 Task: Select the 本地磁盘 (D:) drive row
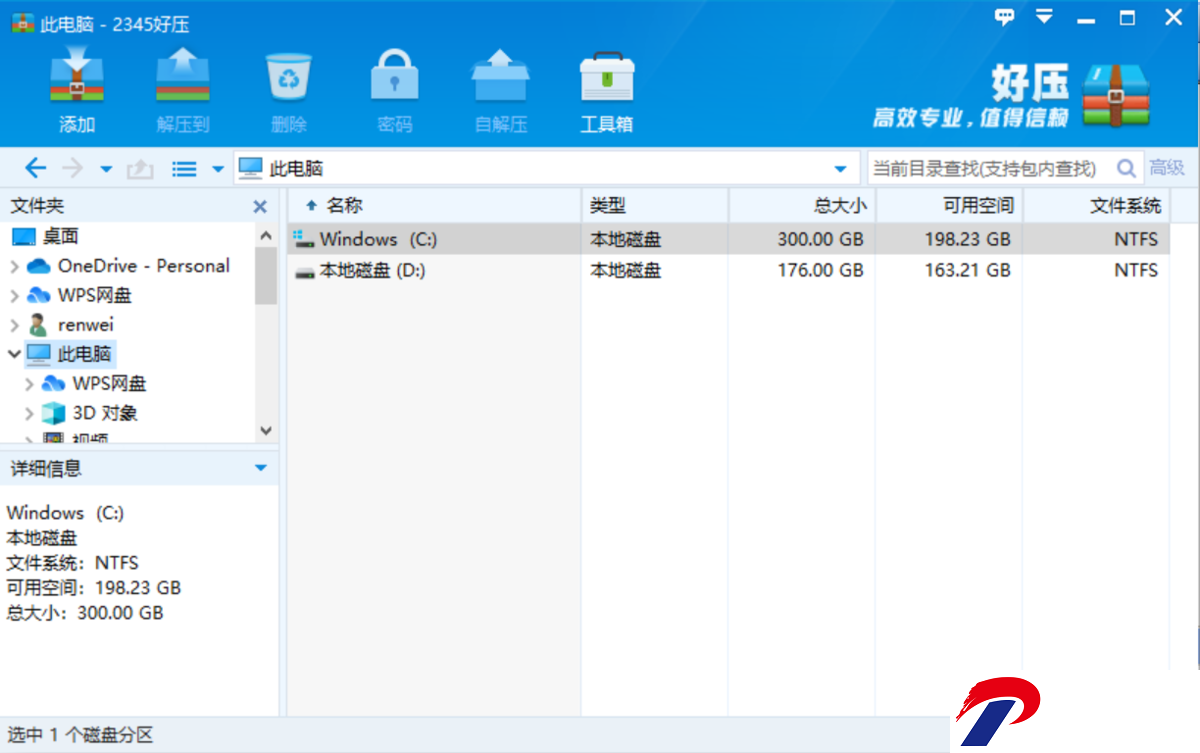pos(727,270)
